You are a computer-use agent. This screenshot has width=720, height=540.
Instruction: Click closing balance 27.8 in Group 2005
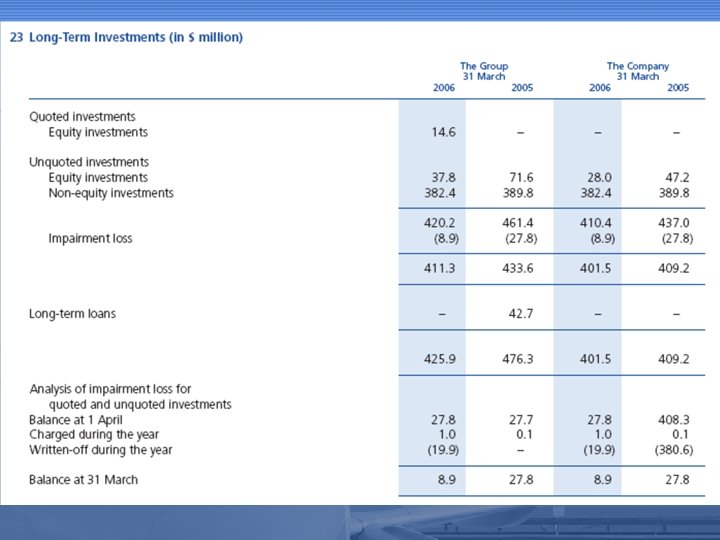[x=522, y=480]
